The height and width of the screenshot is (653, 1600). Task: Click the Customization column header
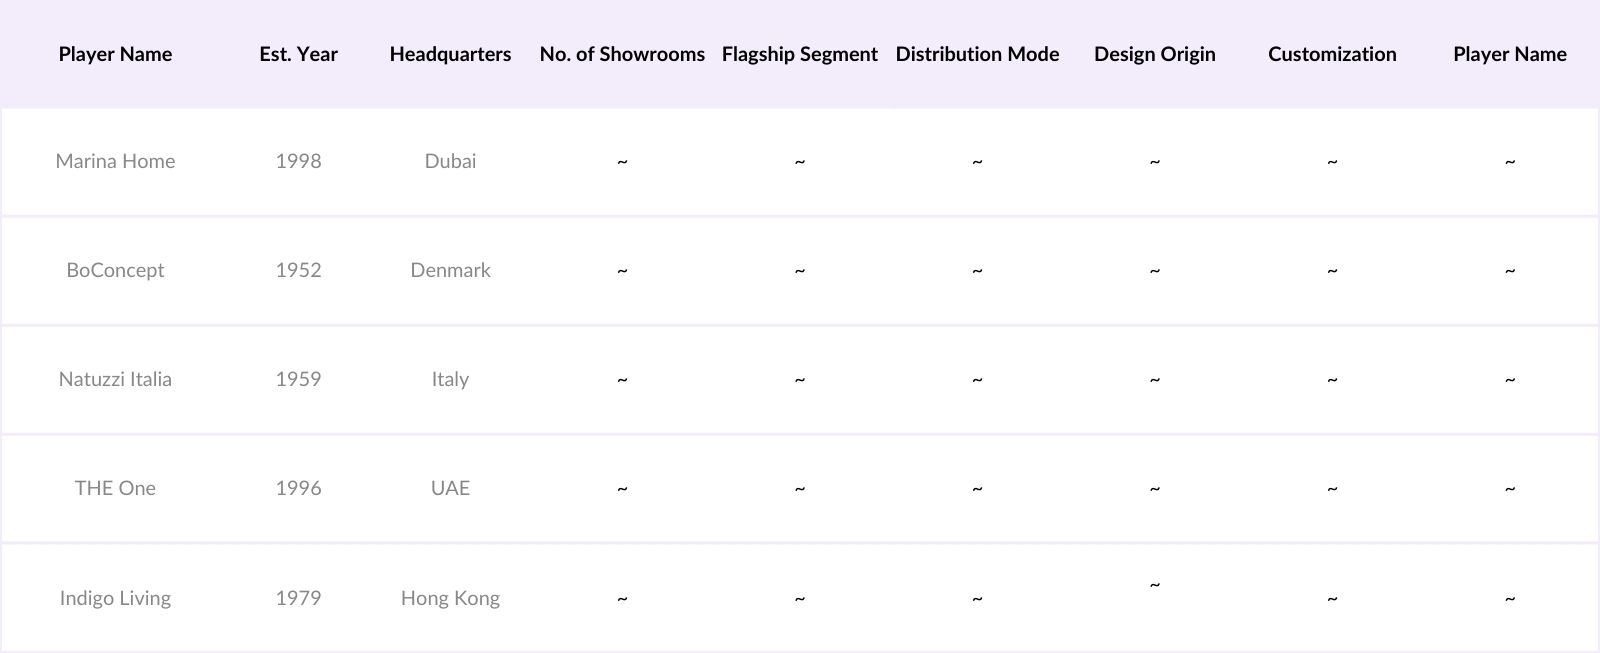[1332, 54]
